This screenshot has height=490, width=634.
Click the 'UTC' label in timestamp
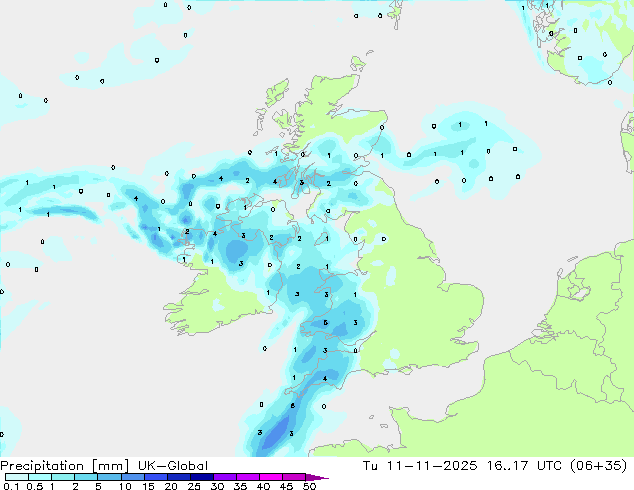[x=549, y=466]
